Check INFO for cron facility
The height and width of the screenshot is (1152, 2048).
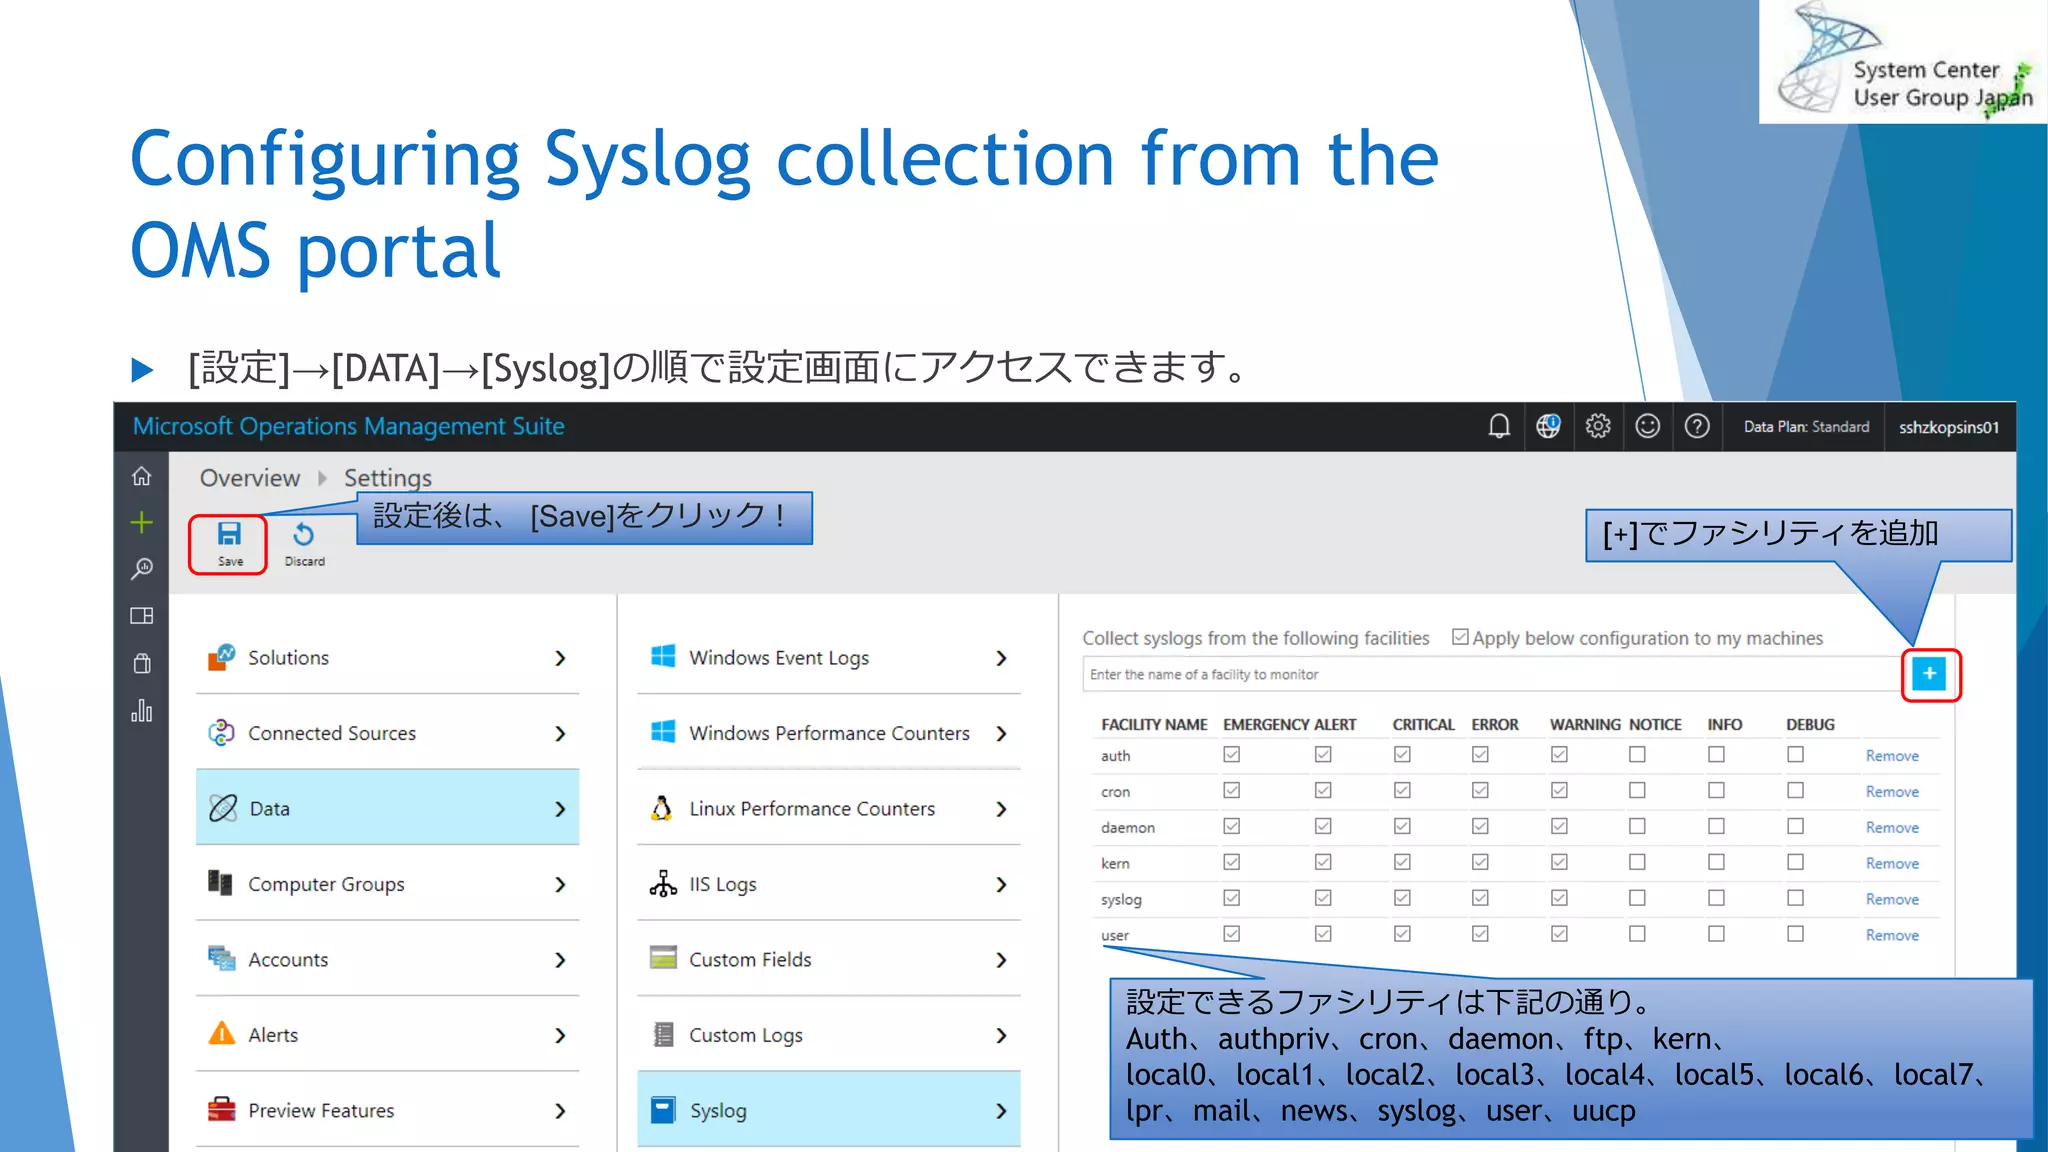(1716, 790)
